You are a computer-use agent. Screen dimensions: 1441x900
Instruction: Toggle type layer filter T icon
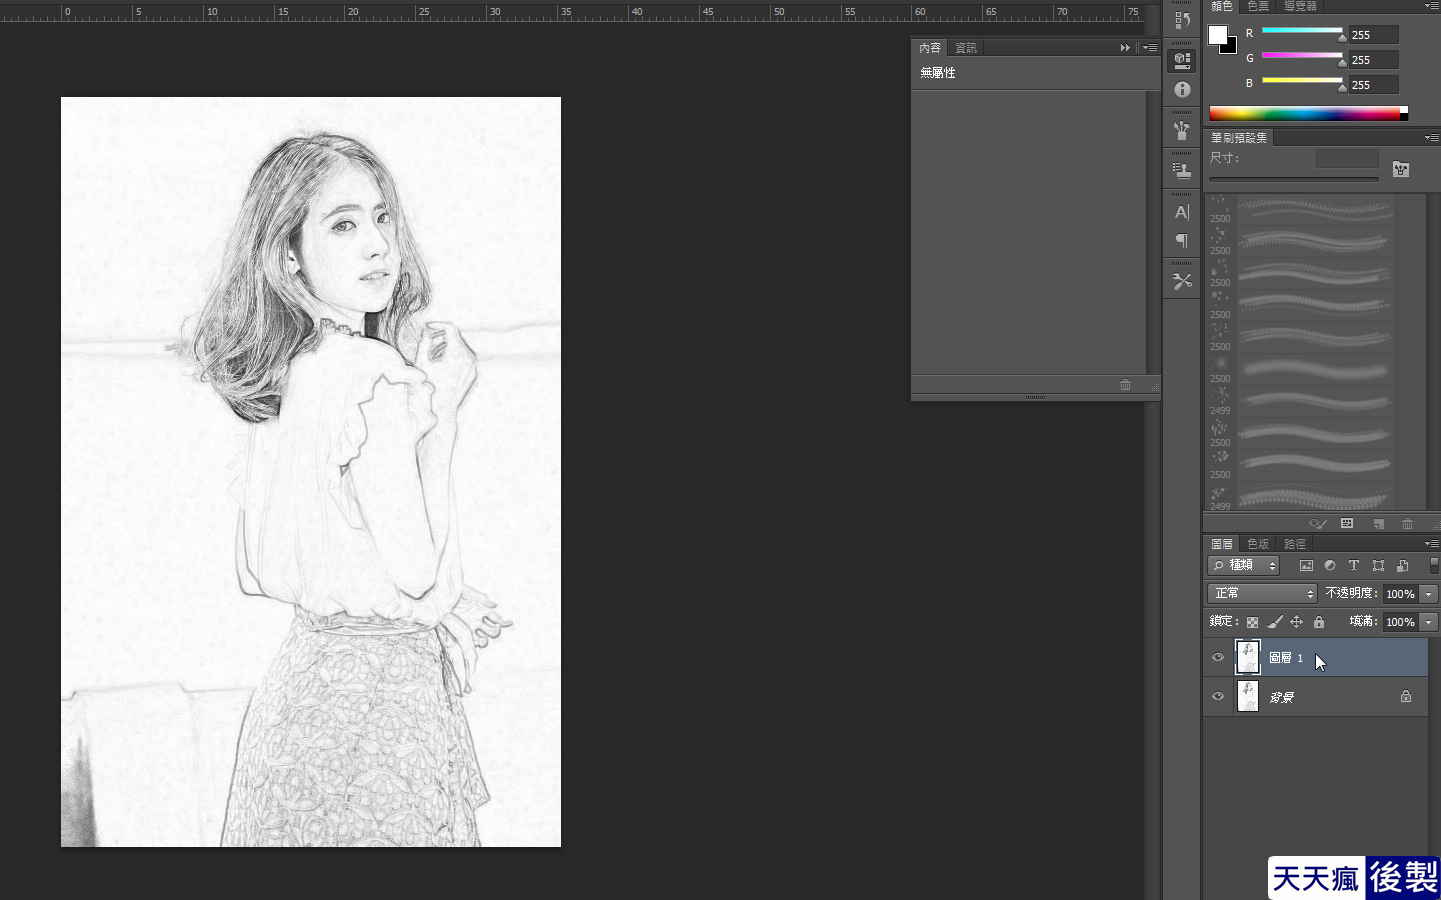tap(1354, 565)
